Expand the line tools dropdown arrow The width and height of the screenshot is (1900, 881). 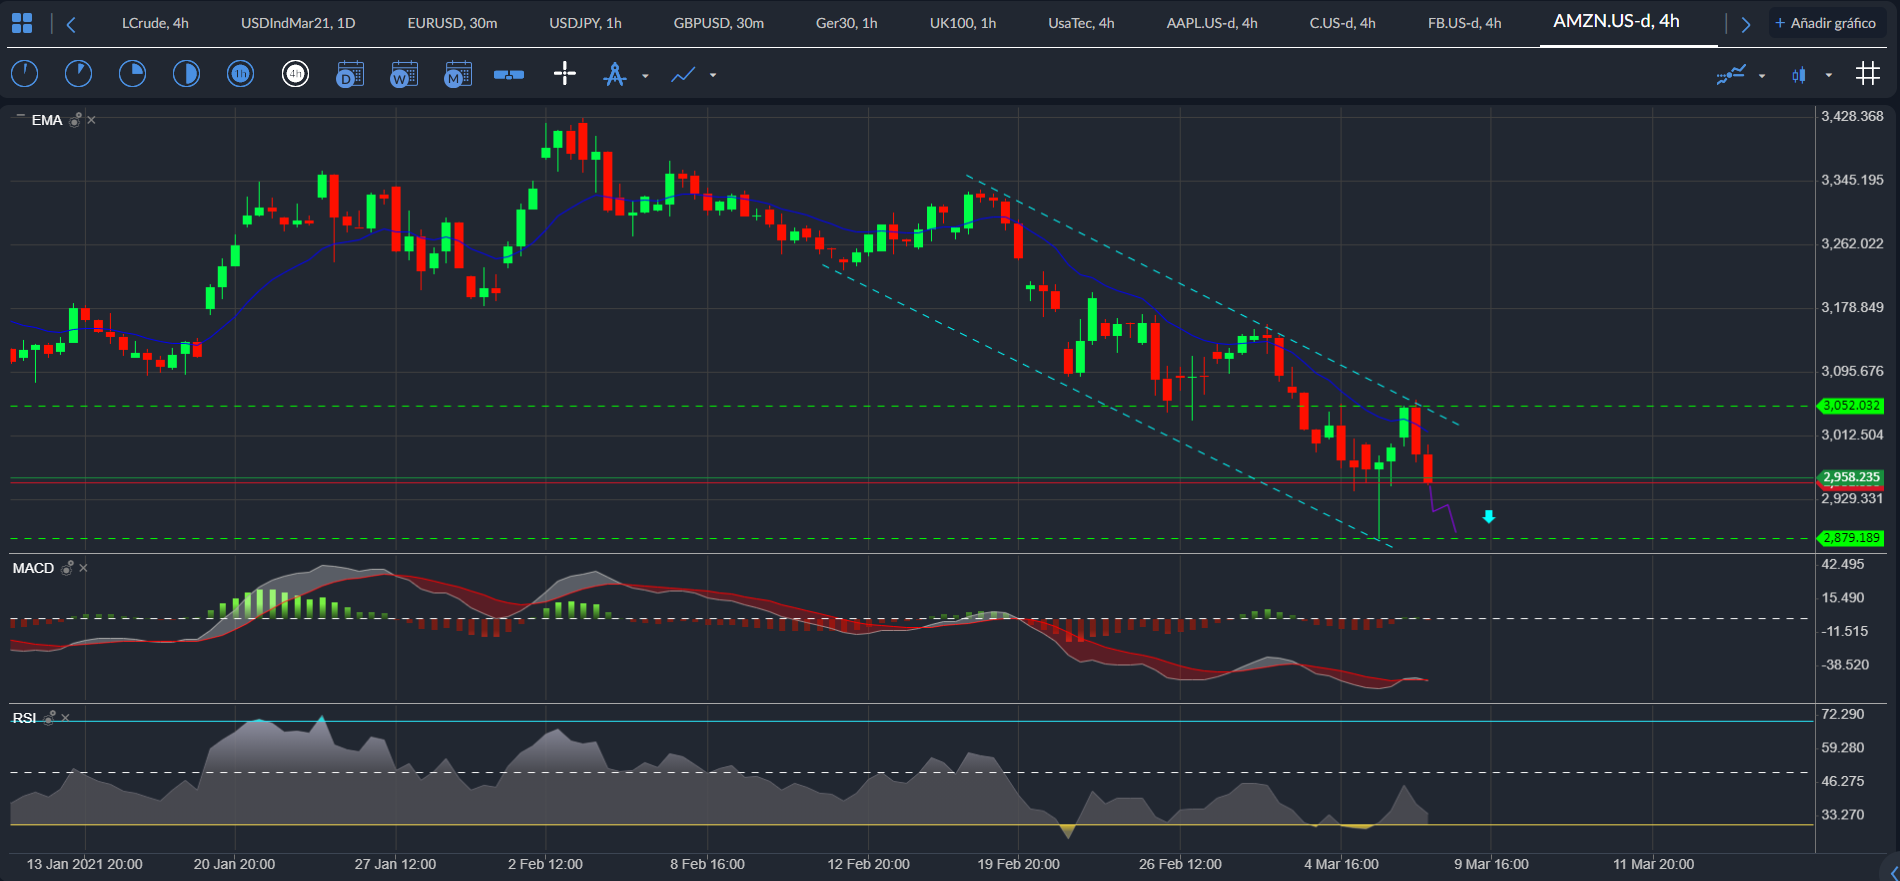[713, 75]
